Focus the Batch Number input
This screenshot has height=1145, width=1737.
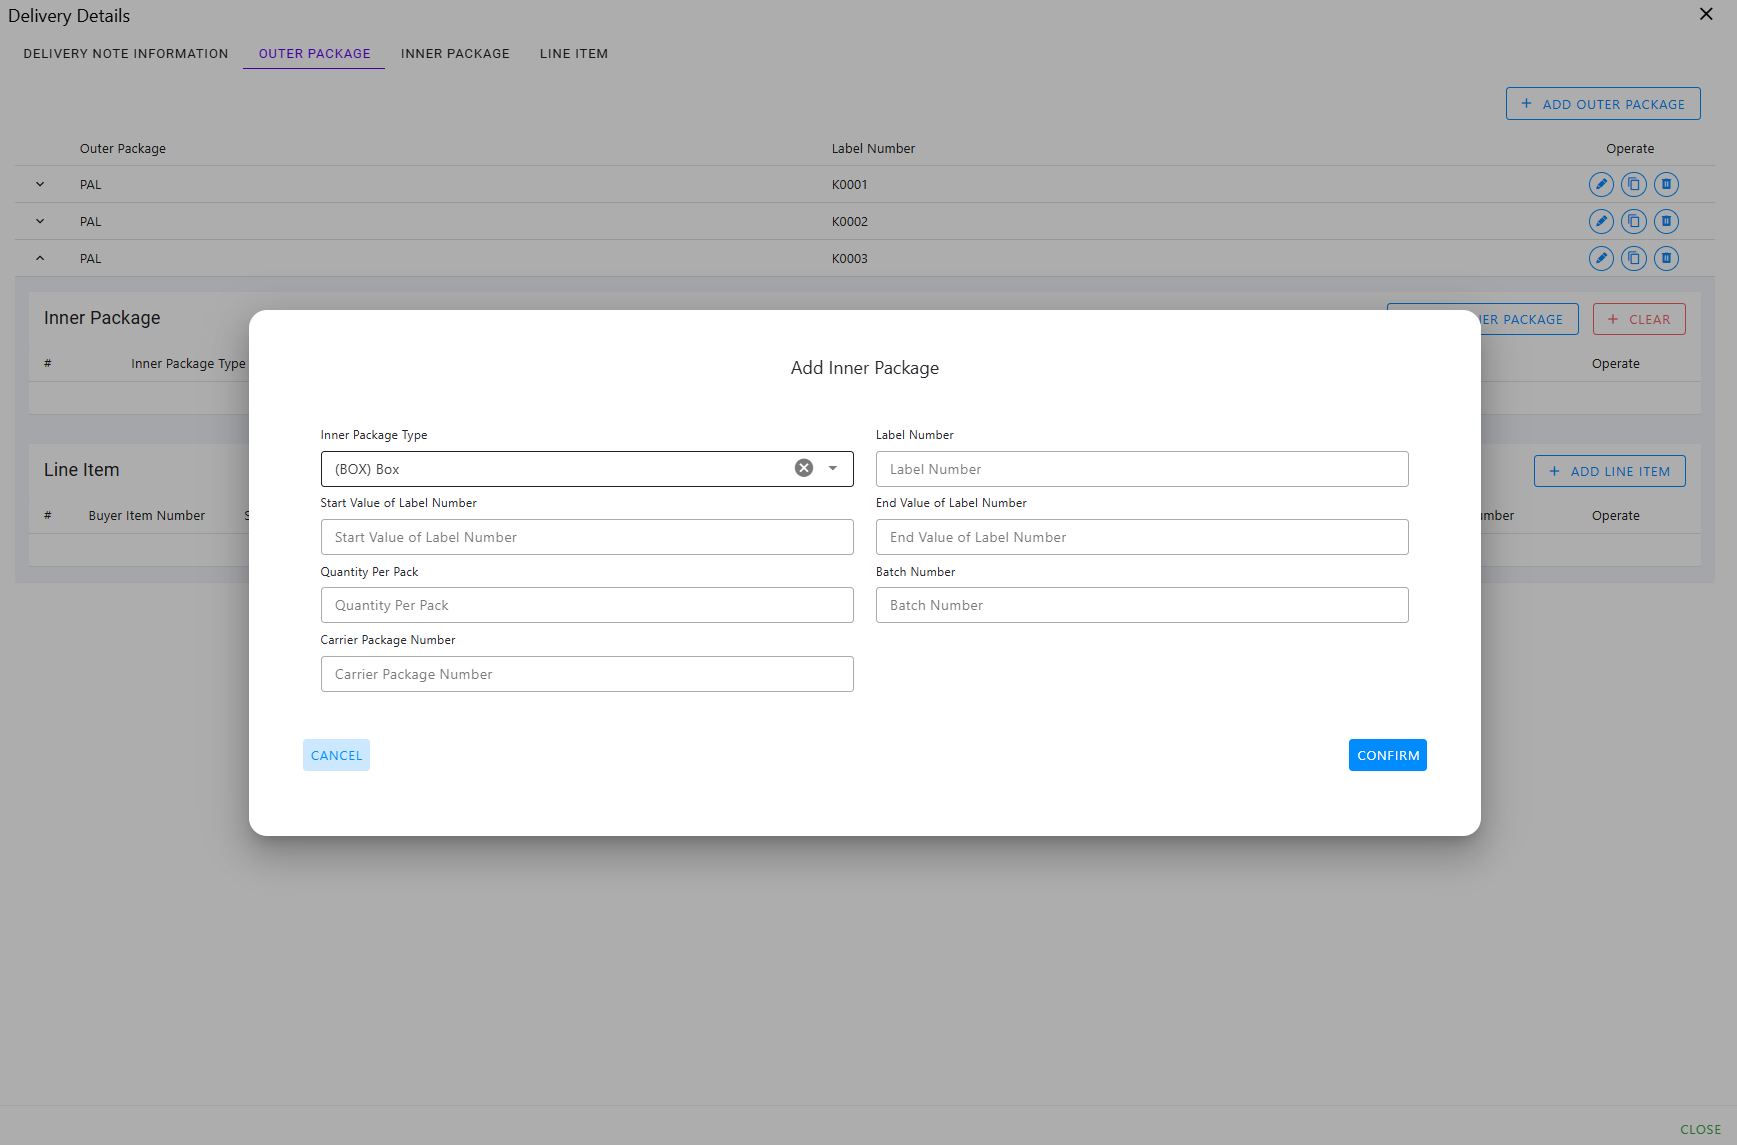(x=1142, y=605)
